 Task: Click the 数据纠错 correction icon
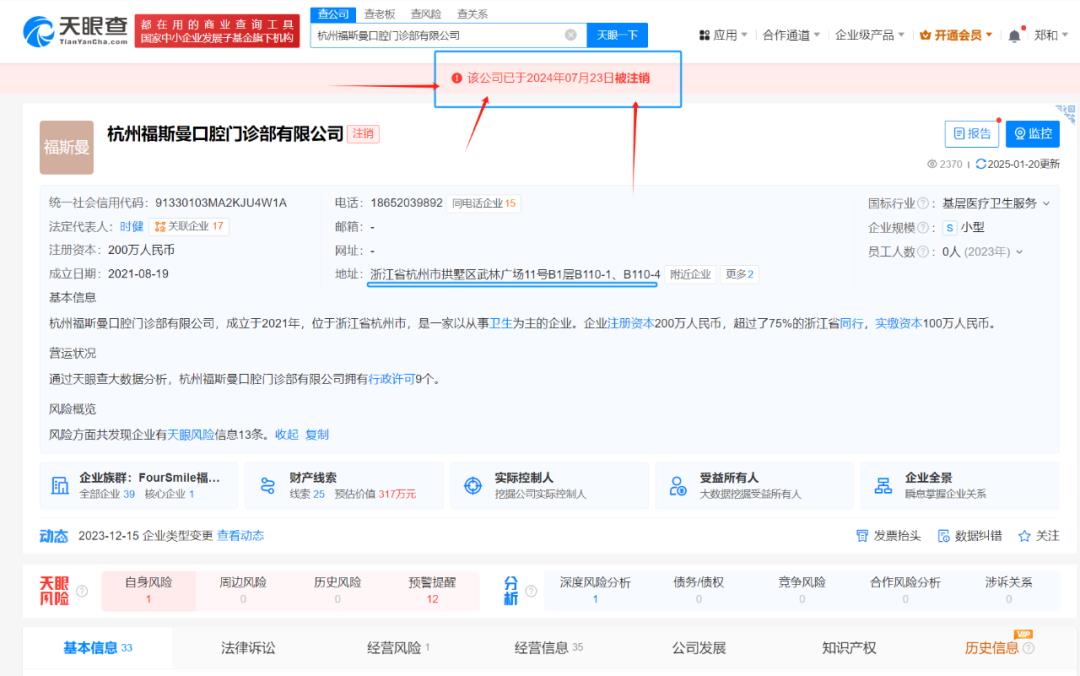[944, 536]
